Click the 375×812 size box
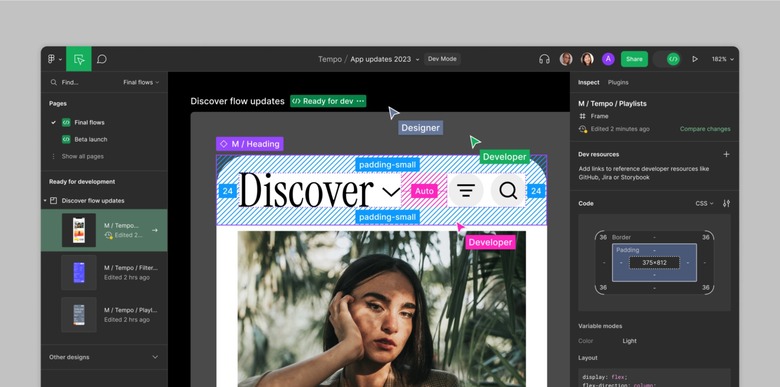Image resolution: width=780 pixels, height=387 pixels. tap(654, 263)
